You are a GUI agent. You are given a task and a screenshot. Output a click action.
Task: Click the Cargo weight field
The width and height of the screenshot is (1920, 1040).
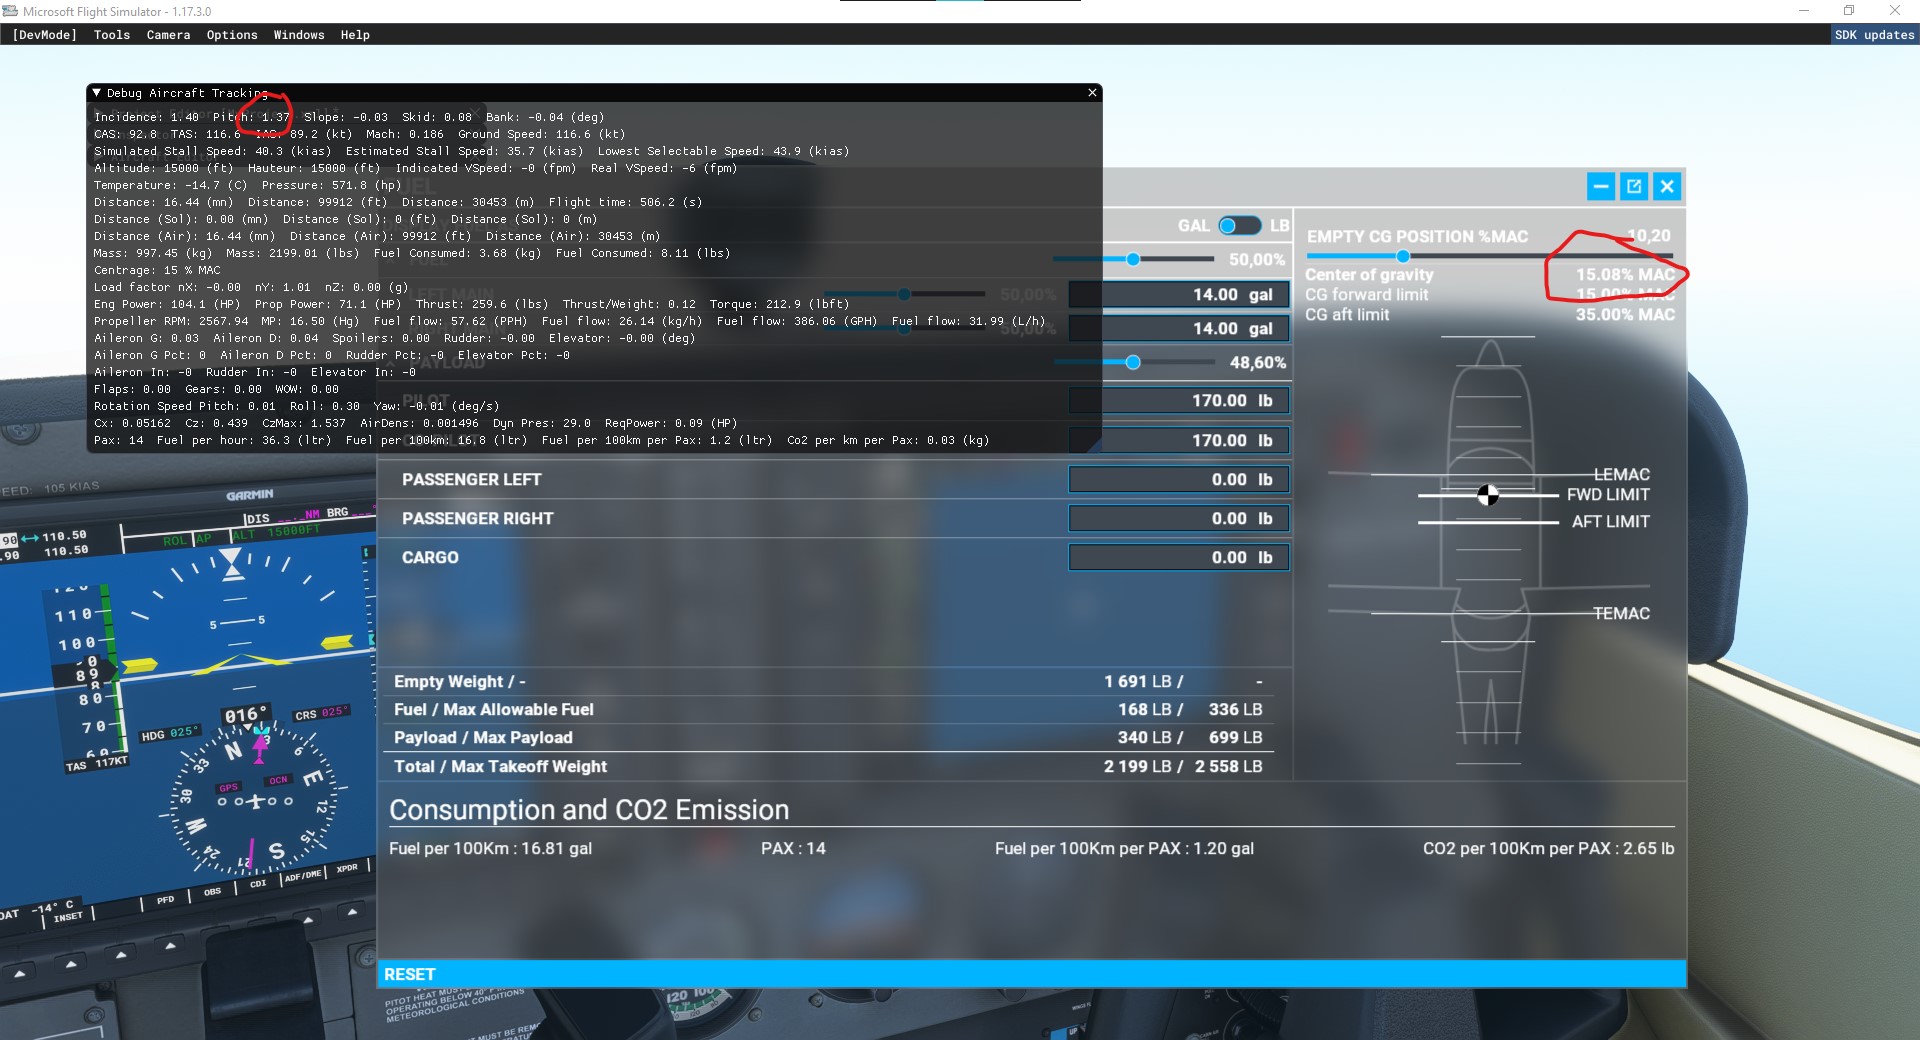point(1179,558)
